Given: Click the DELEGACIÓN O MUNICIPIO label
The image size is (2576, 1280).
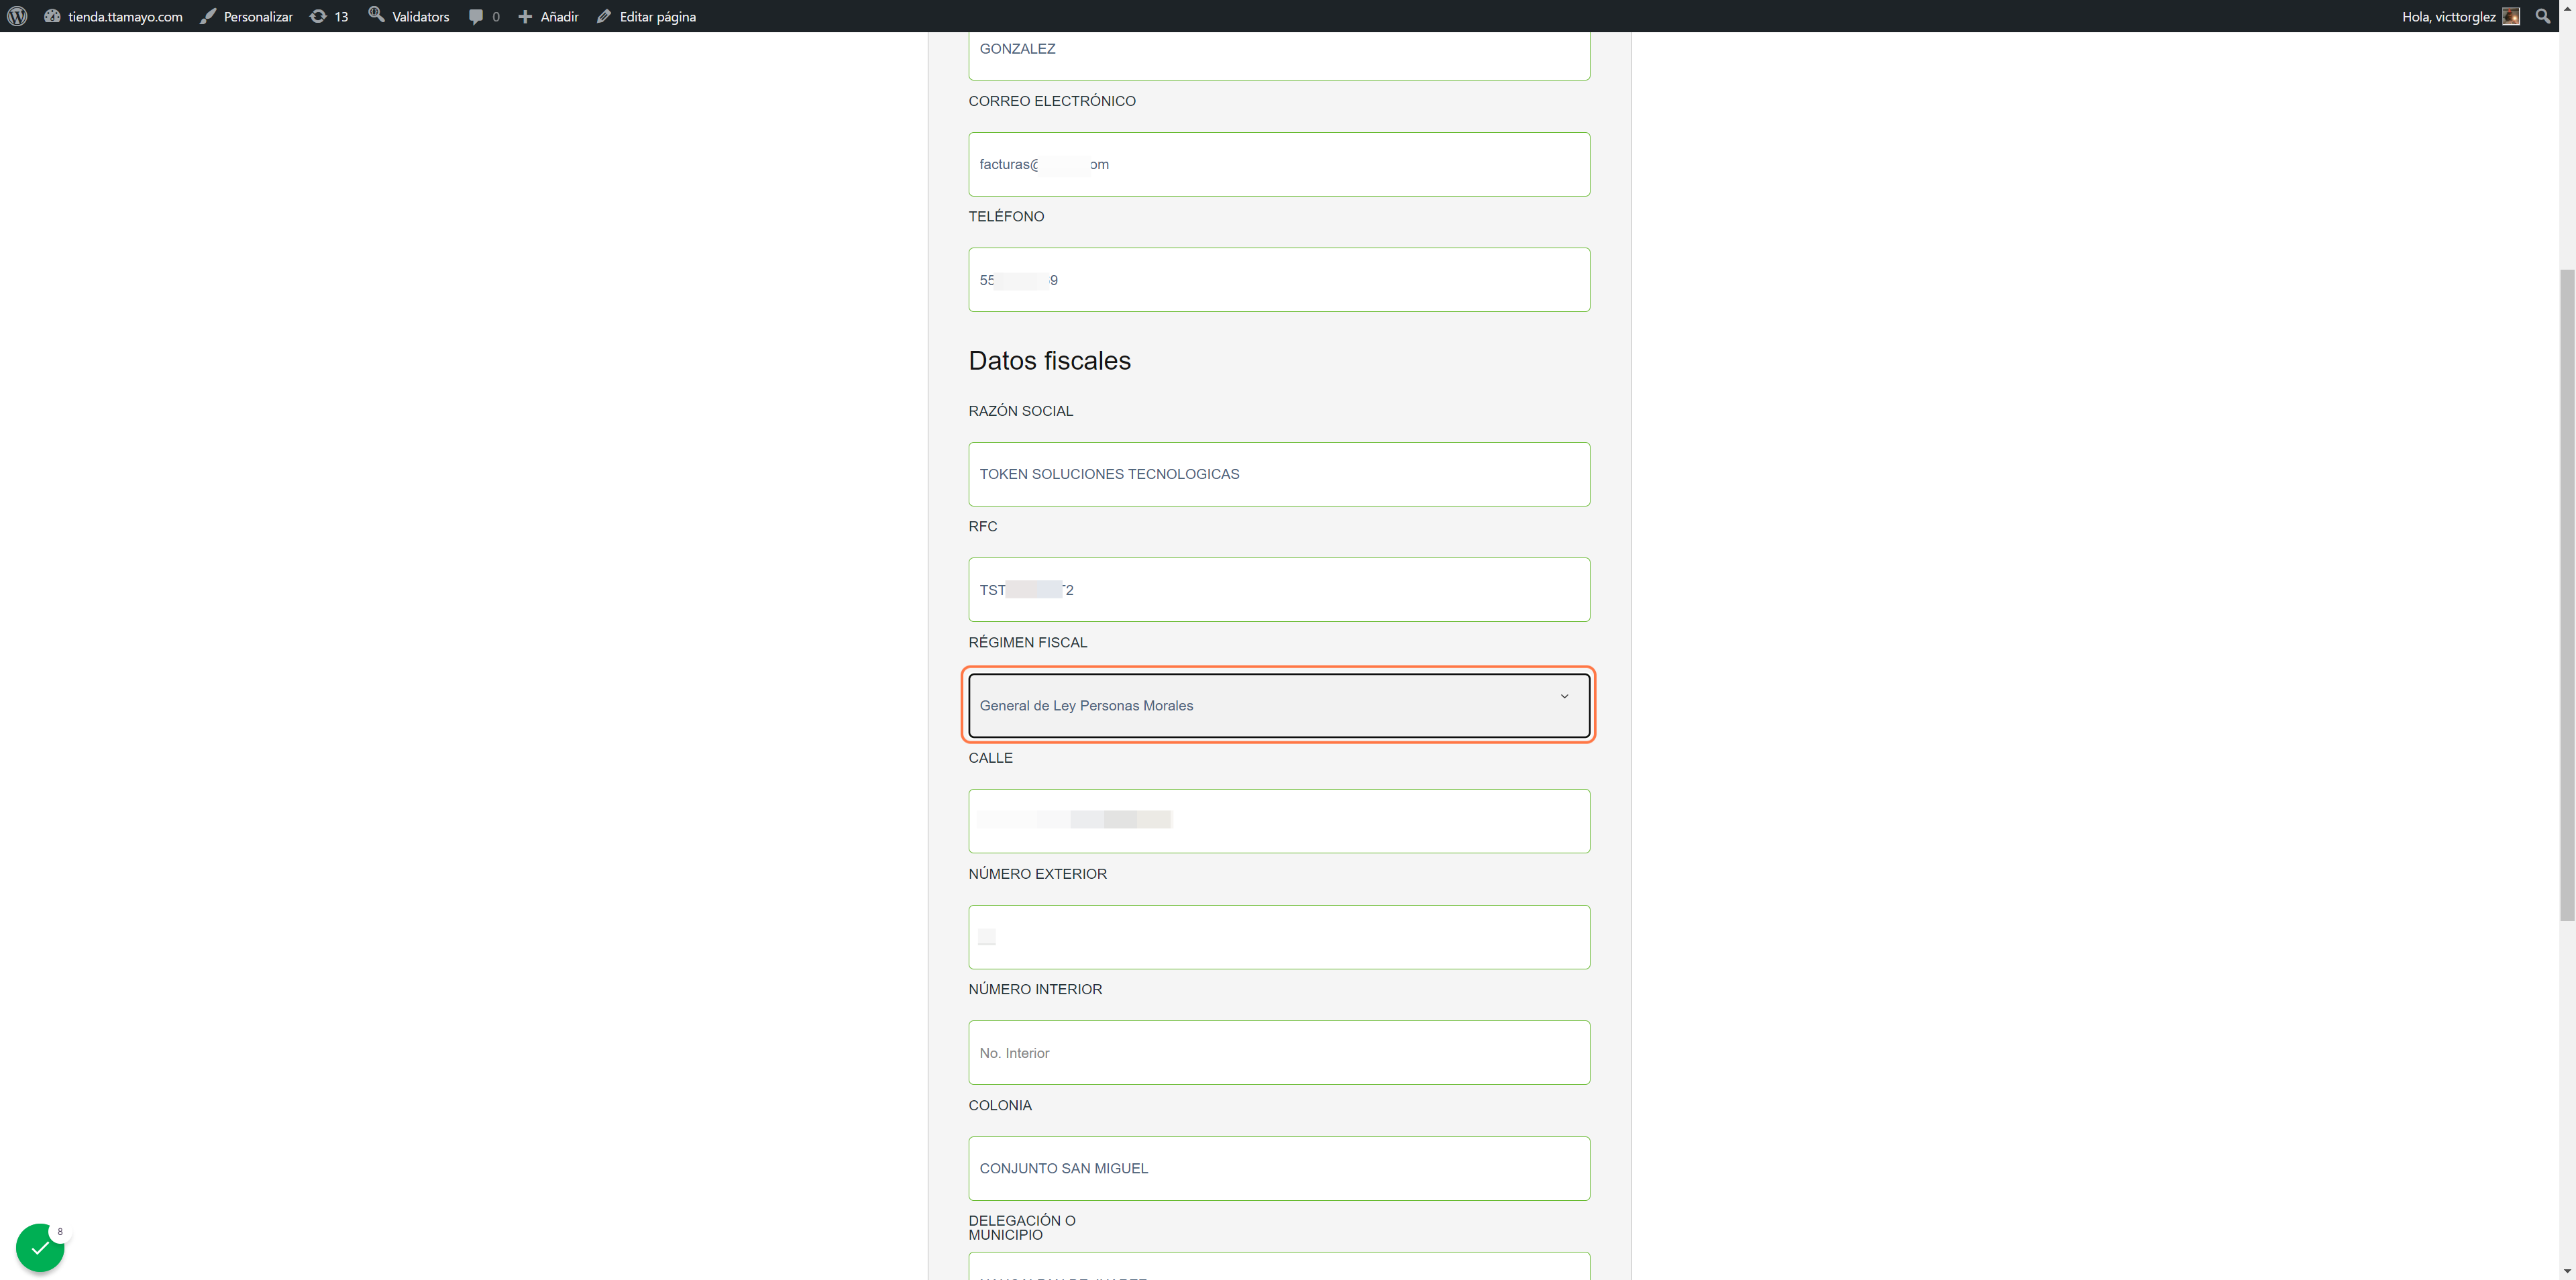Looking at the screenshot, I should (x=1022, y=1227).
